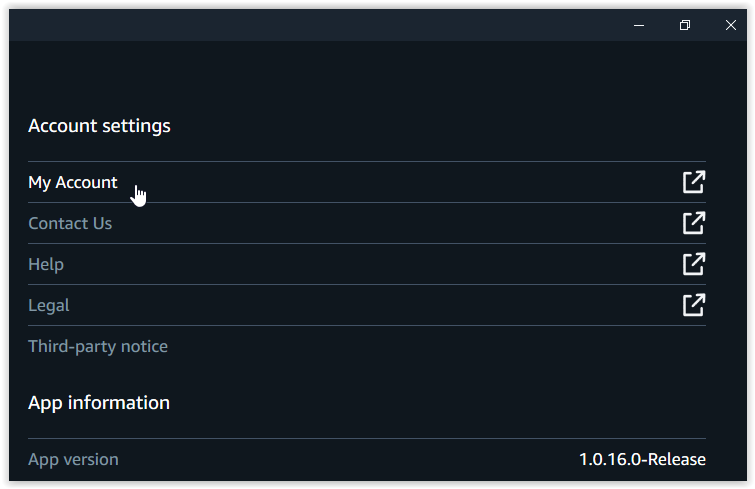Close the settings window
Viewport: 755px width, 489px height.
pos(731,25)
